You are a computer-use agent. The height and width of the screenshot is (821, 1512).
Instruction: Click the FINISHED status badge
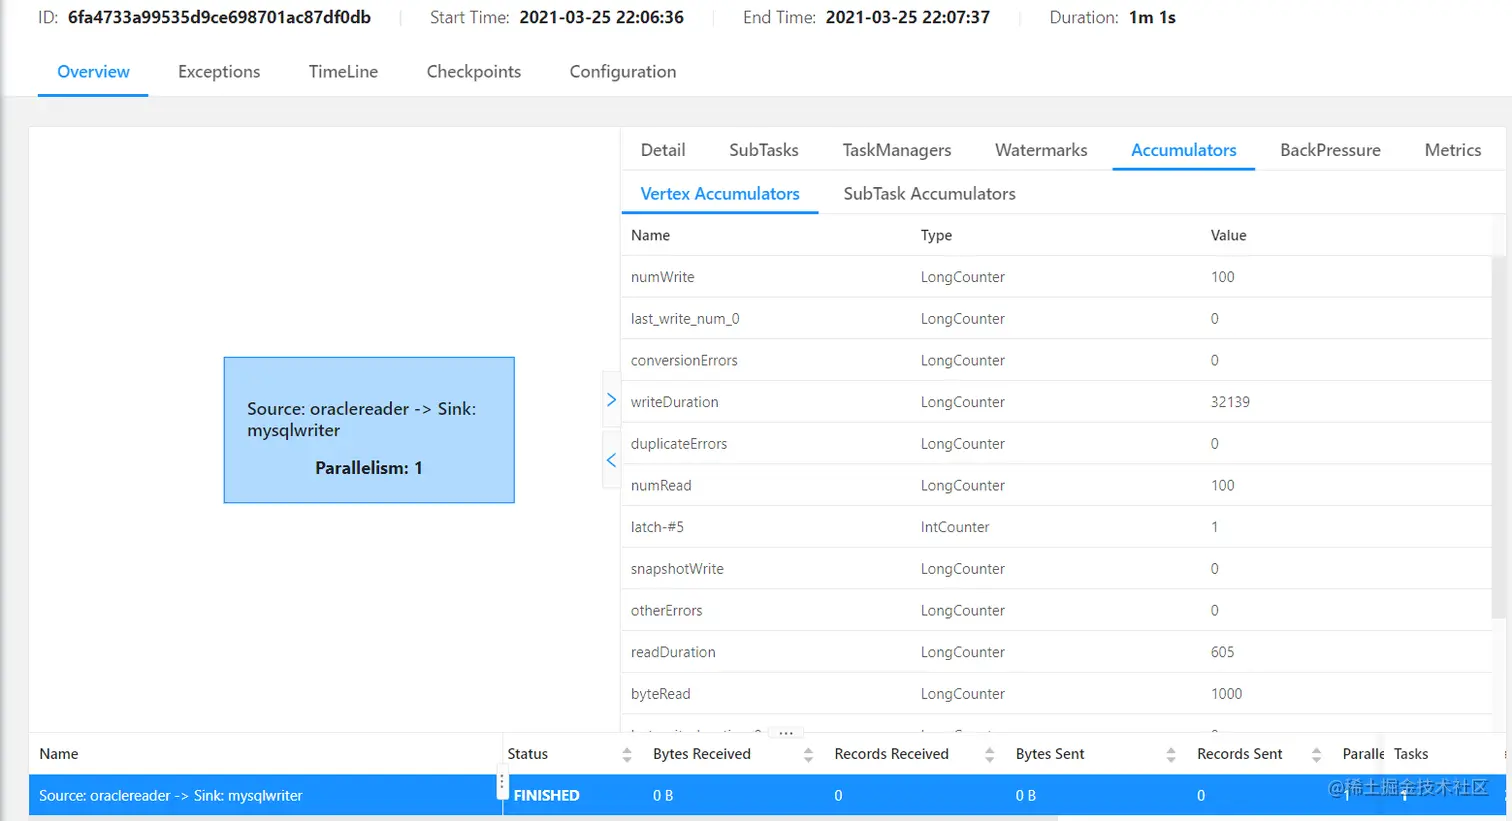point(547,796)
